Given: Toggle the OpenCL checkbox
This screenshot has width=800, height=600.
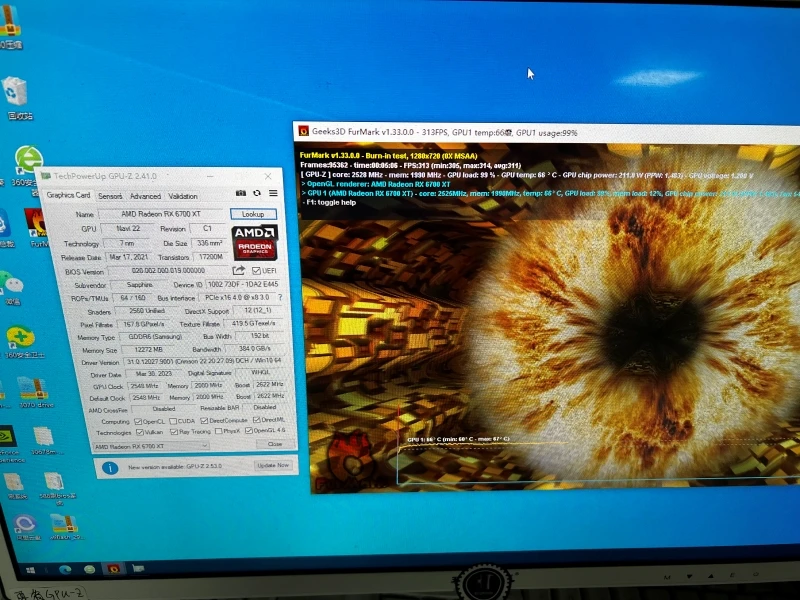Looking at the screenshot, I should (x=138, y=421).
